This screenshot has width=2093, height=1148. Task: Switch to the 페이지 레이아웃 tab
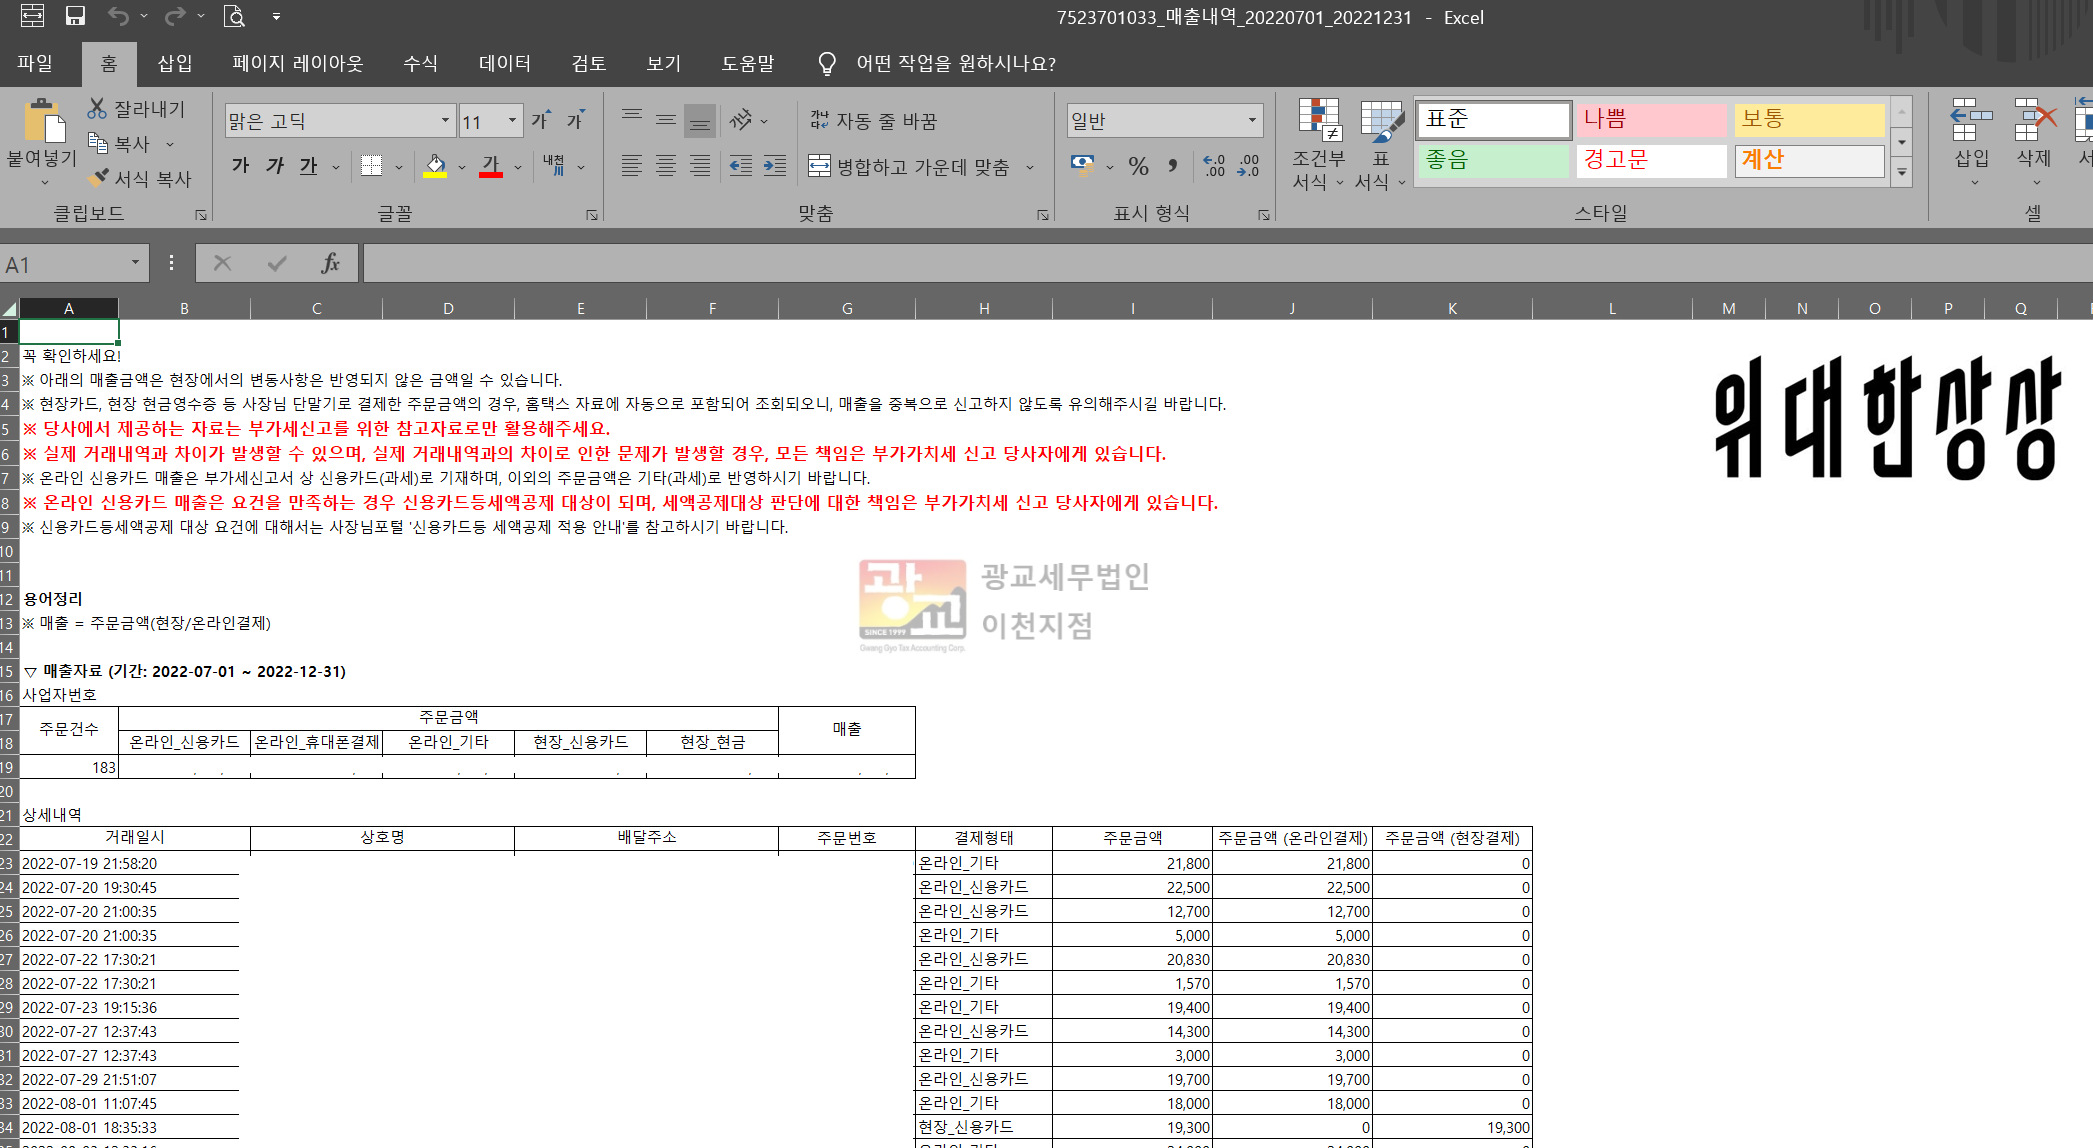tap(297, 63)
